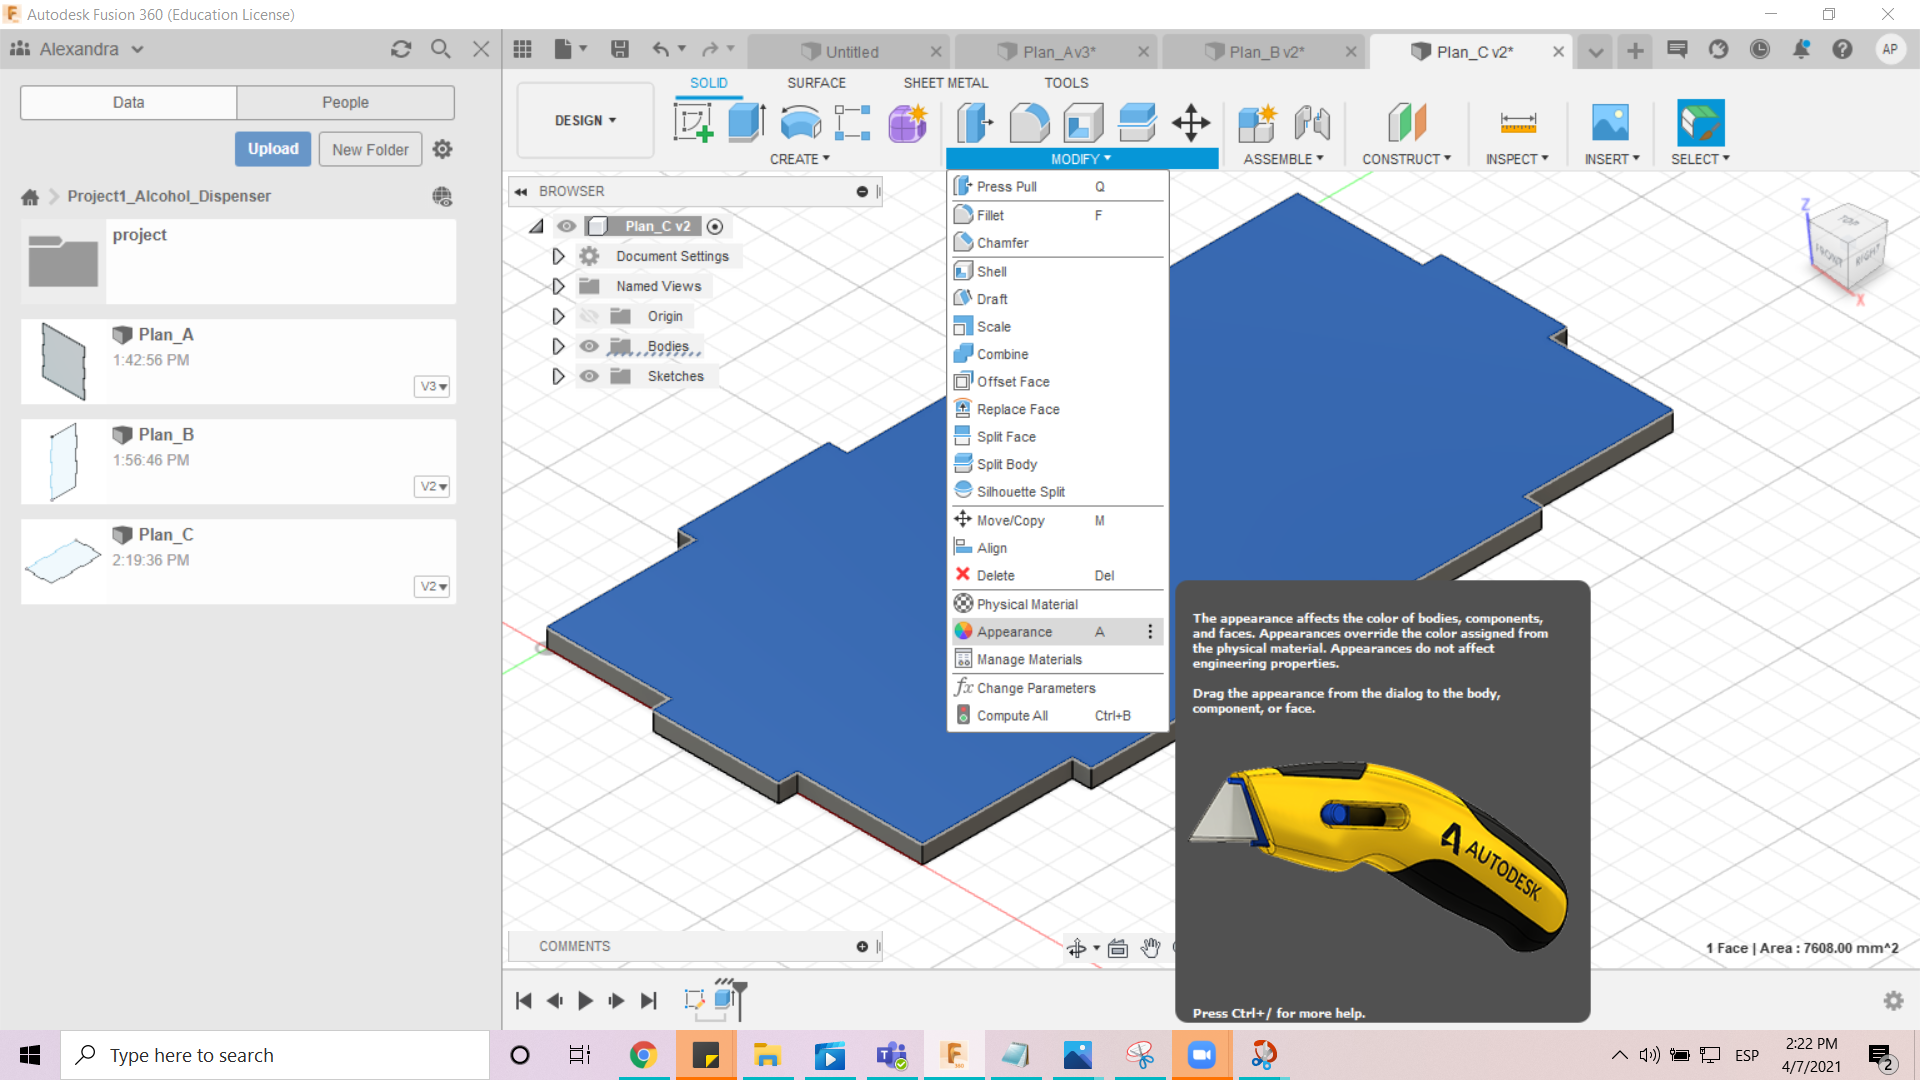
Task: Click the Upload button
Action: [273, 149]
